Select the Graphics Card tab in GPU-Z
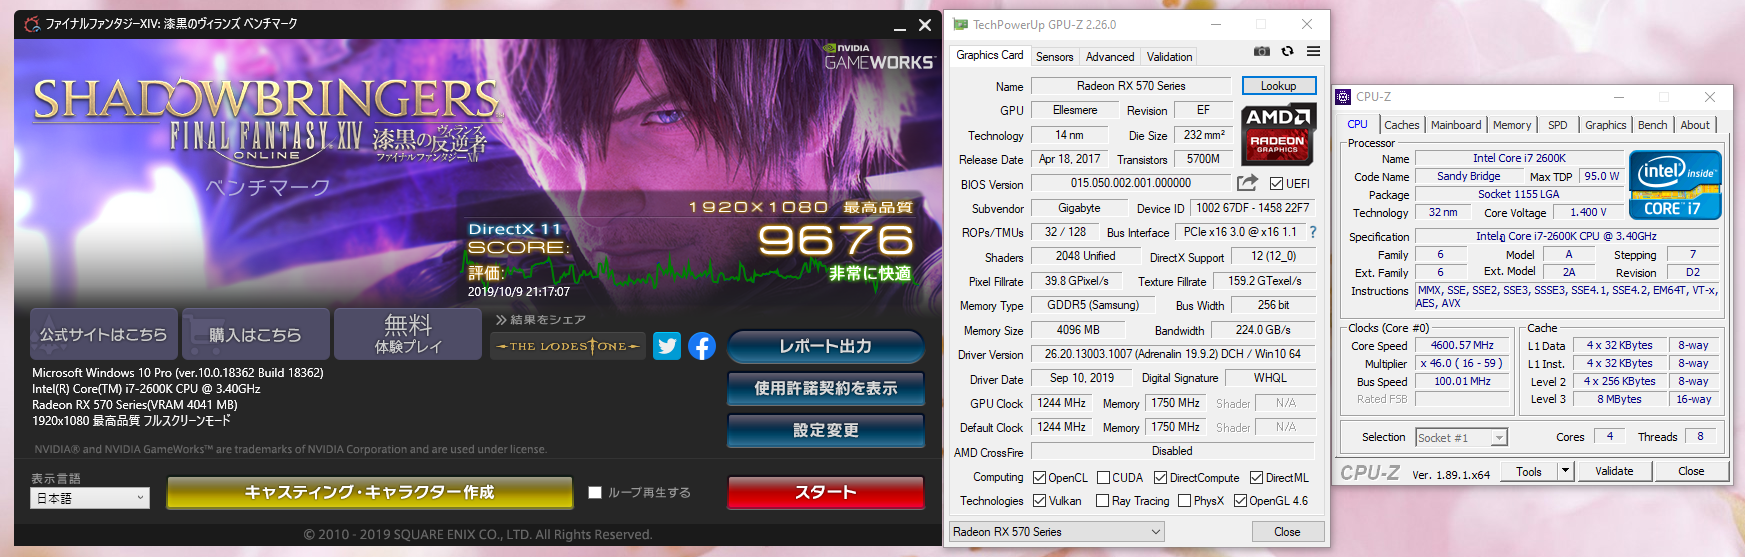1745x557 pixels. [990, 55]
